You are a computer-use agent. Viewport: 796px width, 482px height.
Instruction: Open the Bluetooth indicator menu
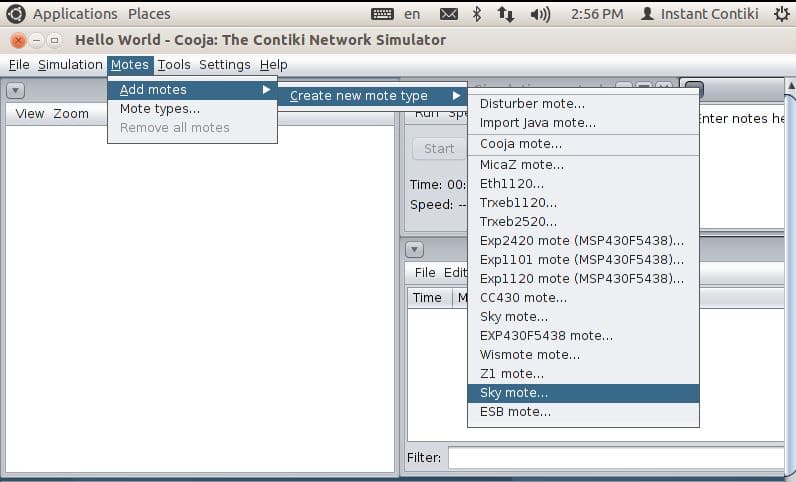click(477, 14)
